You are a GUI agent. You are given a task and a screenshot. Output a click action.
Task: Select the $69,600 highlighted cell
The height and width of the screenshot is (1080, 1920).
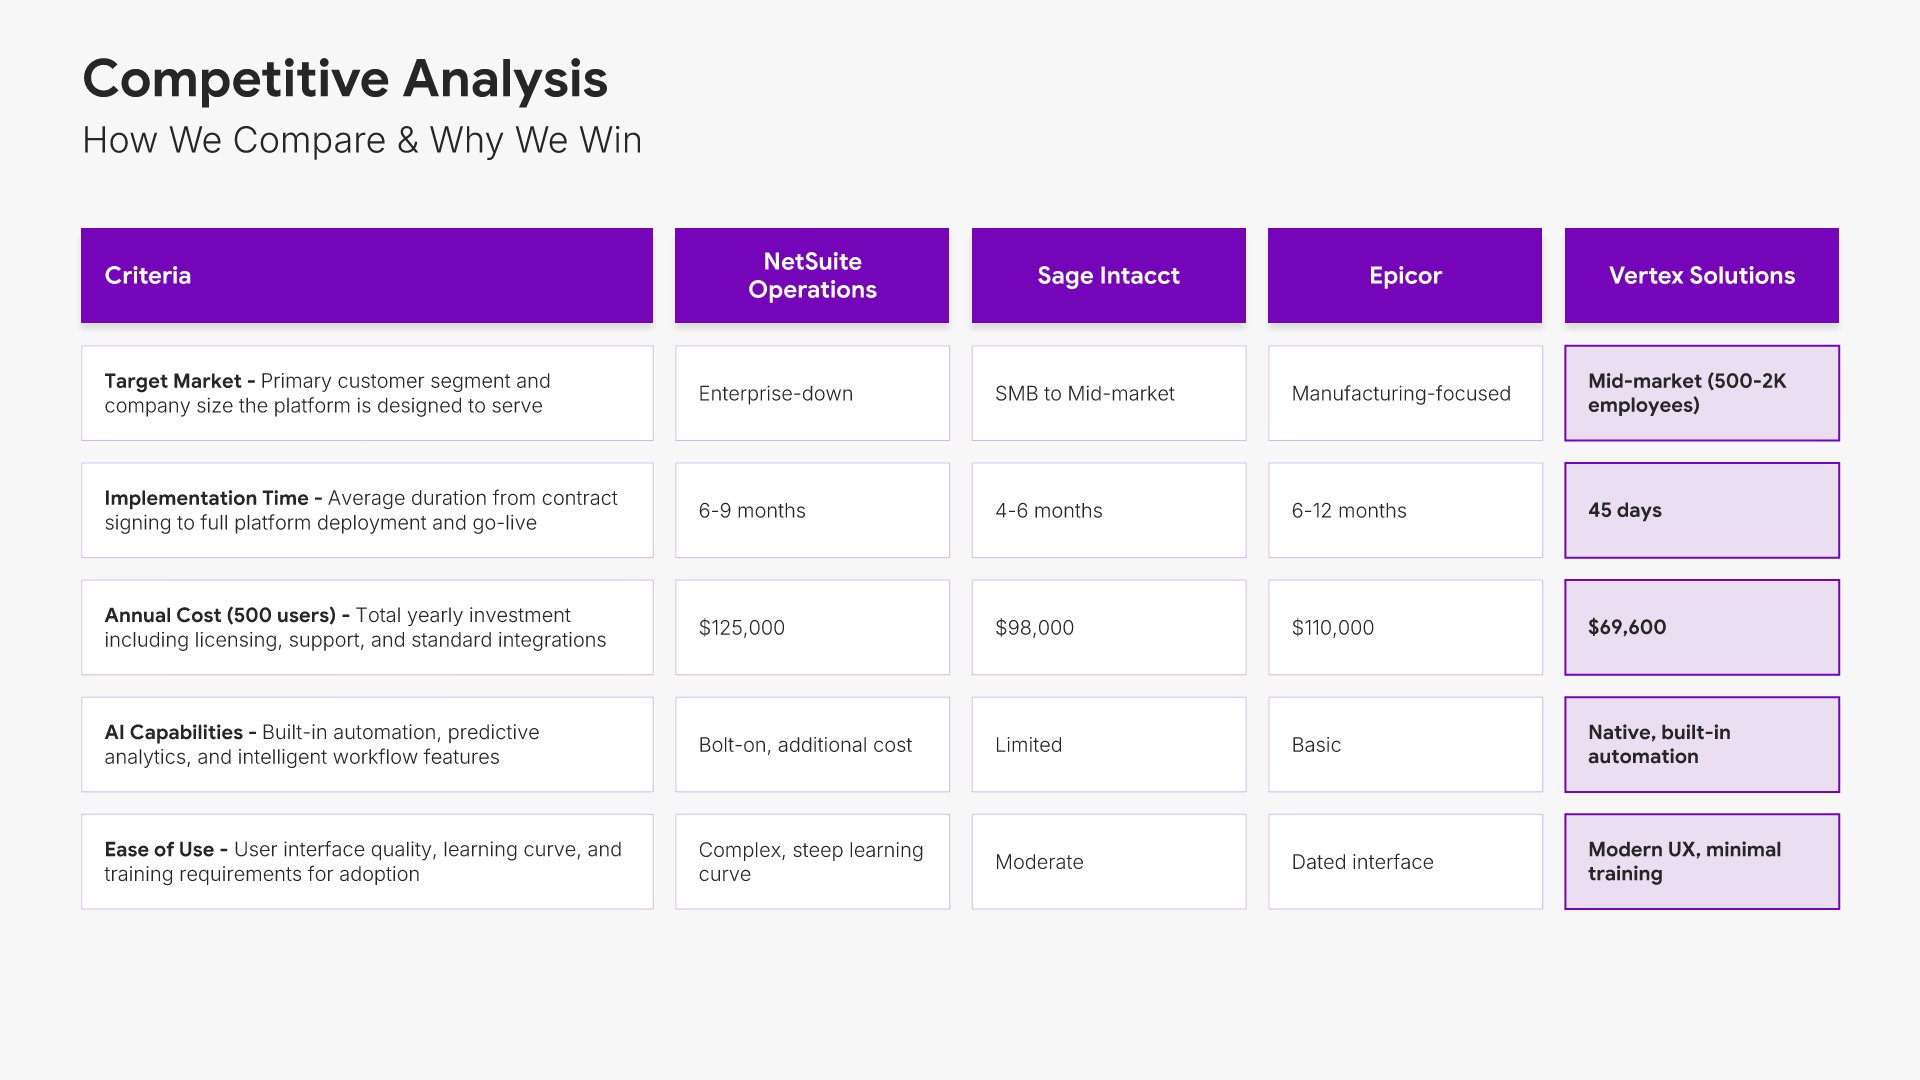click(1701, 627)
